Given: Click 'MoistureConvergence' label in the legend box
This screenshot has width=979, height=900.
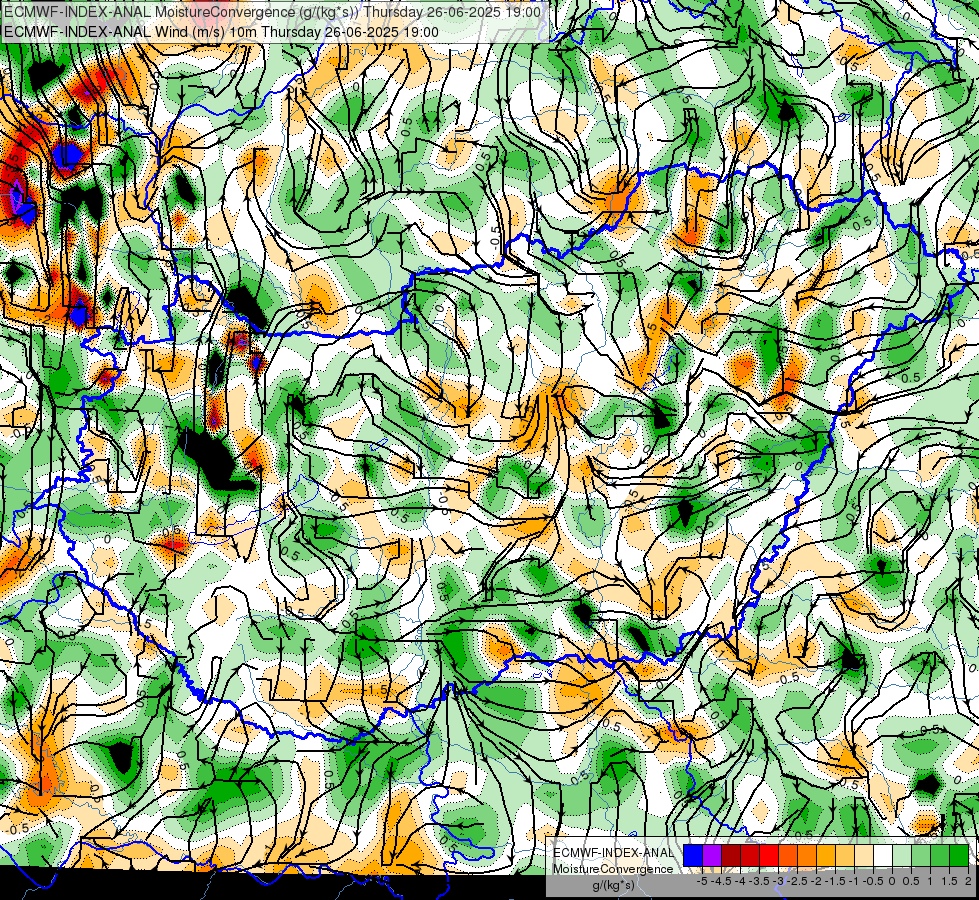Looking at the screenshot, I should click(613, 869).
